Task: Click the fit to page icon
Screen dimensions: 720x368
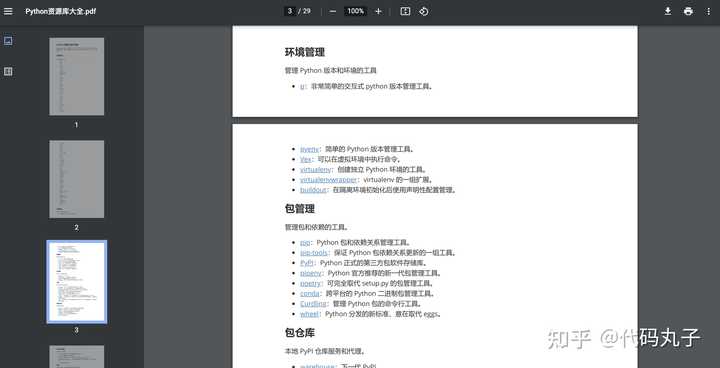Action: tap(405, 11)
